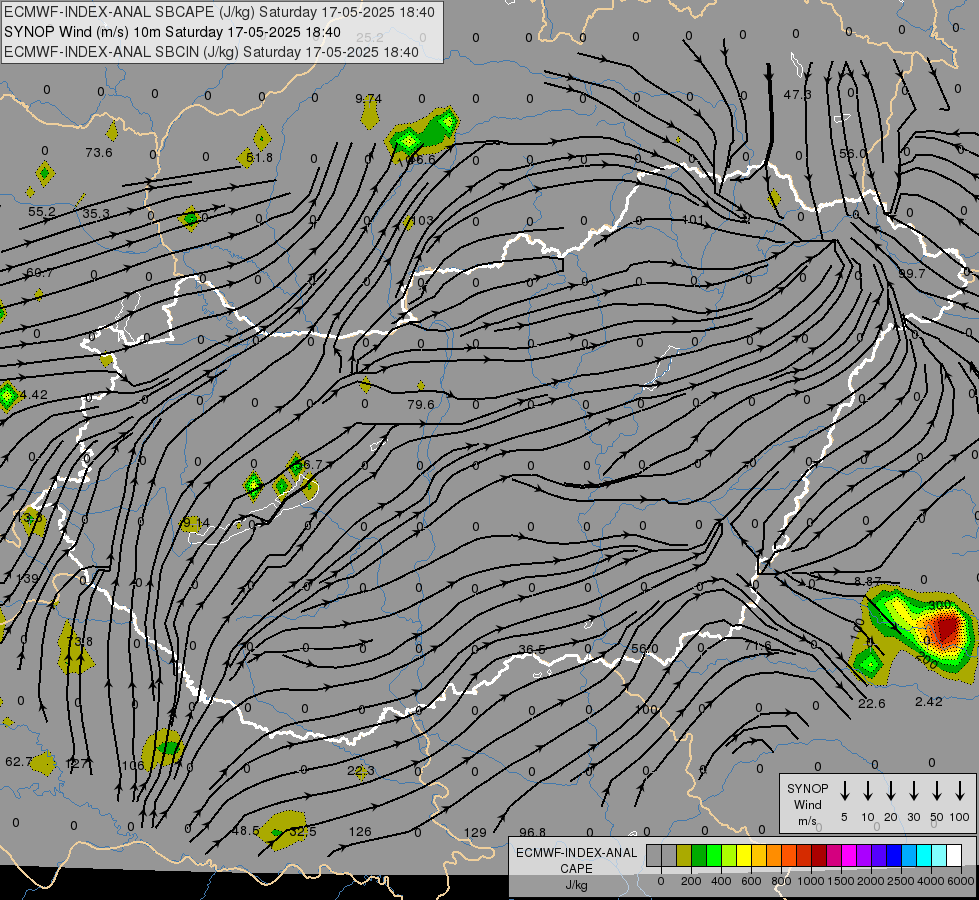Viewport: 979px width, 900px height.
Task: Click the map value 71.6
Action: click(x=758, y=646)
